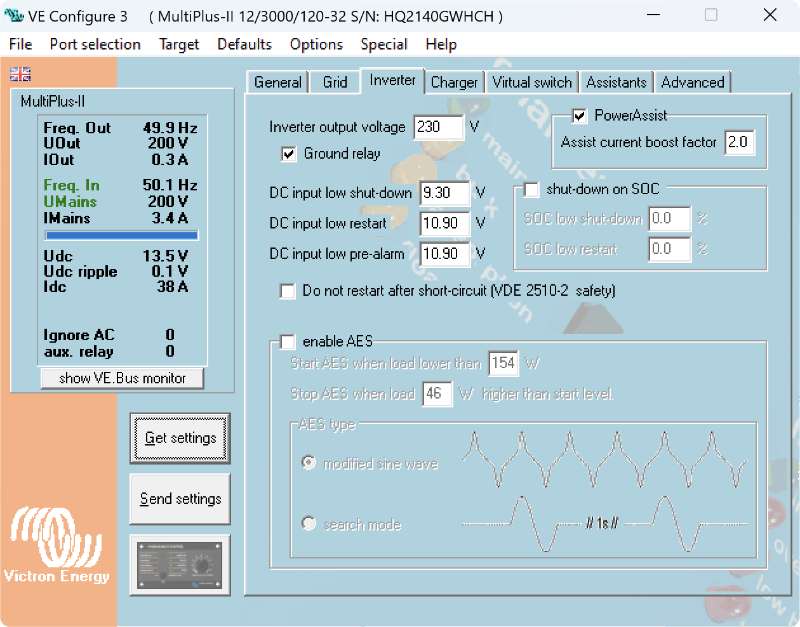Open the Port selection menu

[95, 44]
